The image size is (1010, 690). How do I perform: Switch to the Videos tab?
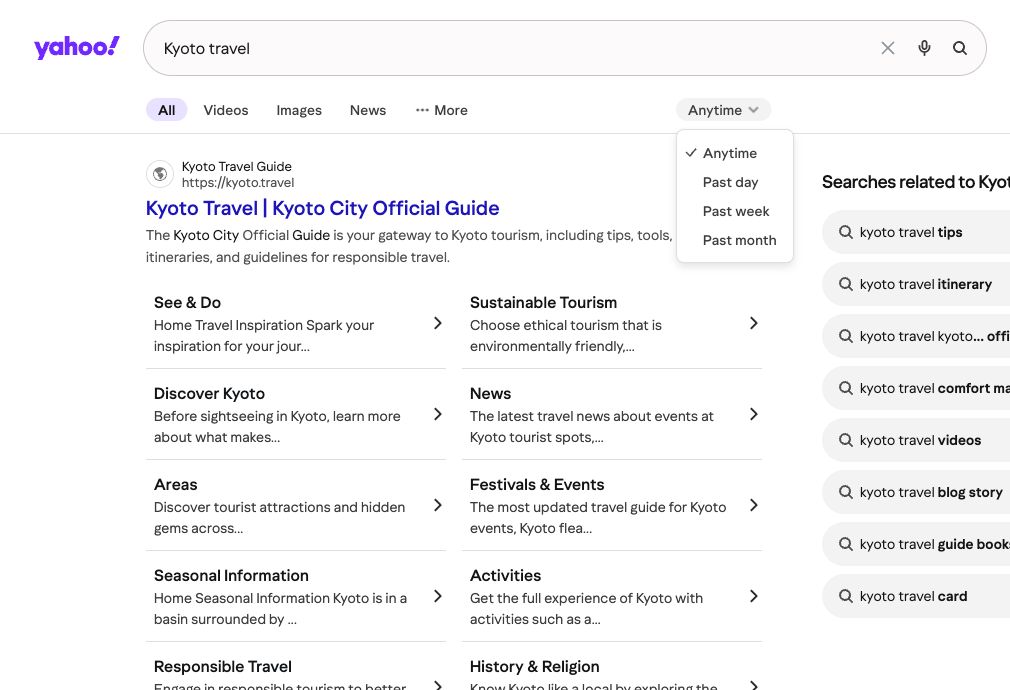click(x=225, y=110)
